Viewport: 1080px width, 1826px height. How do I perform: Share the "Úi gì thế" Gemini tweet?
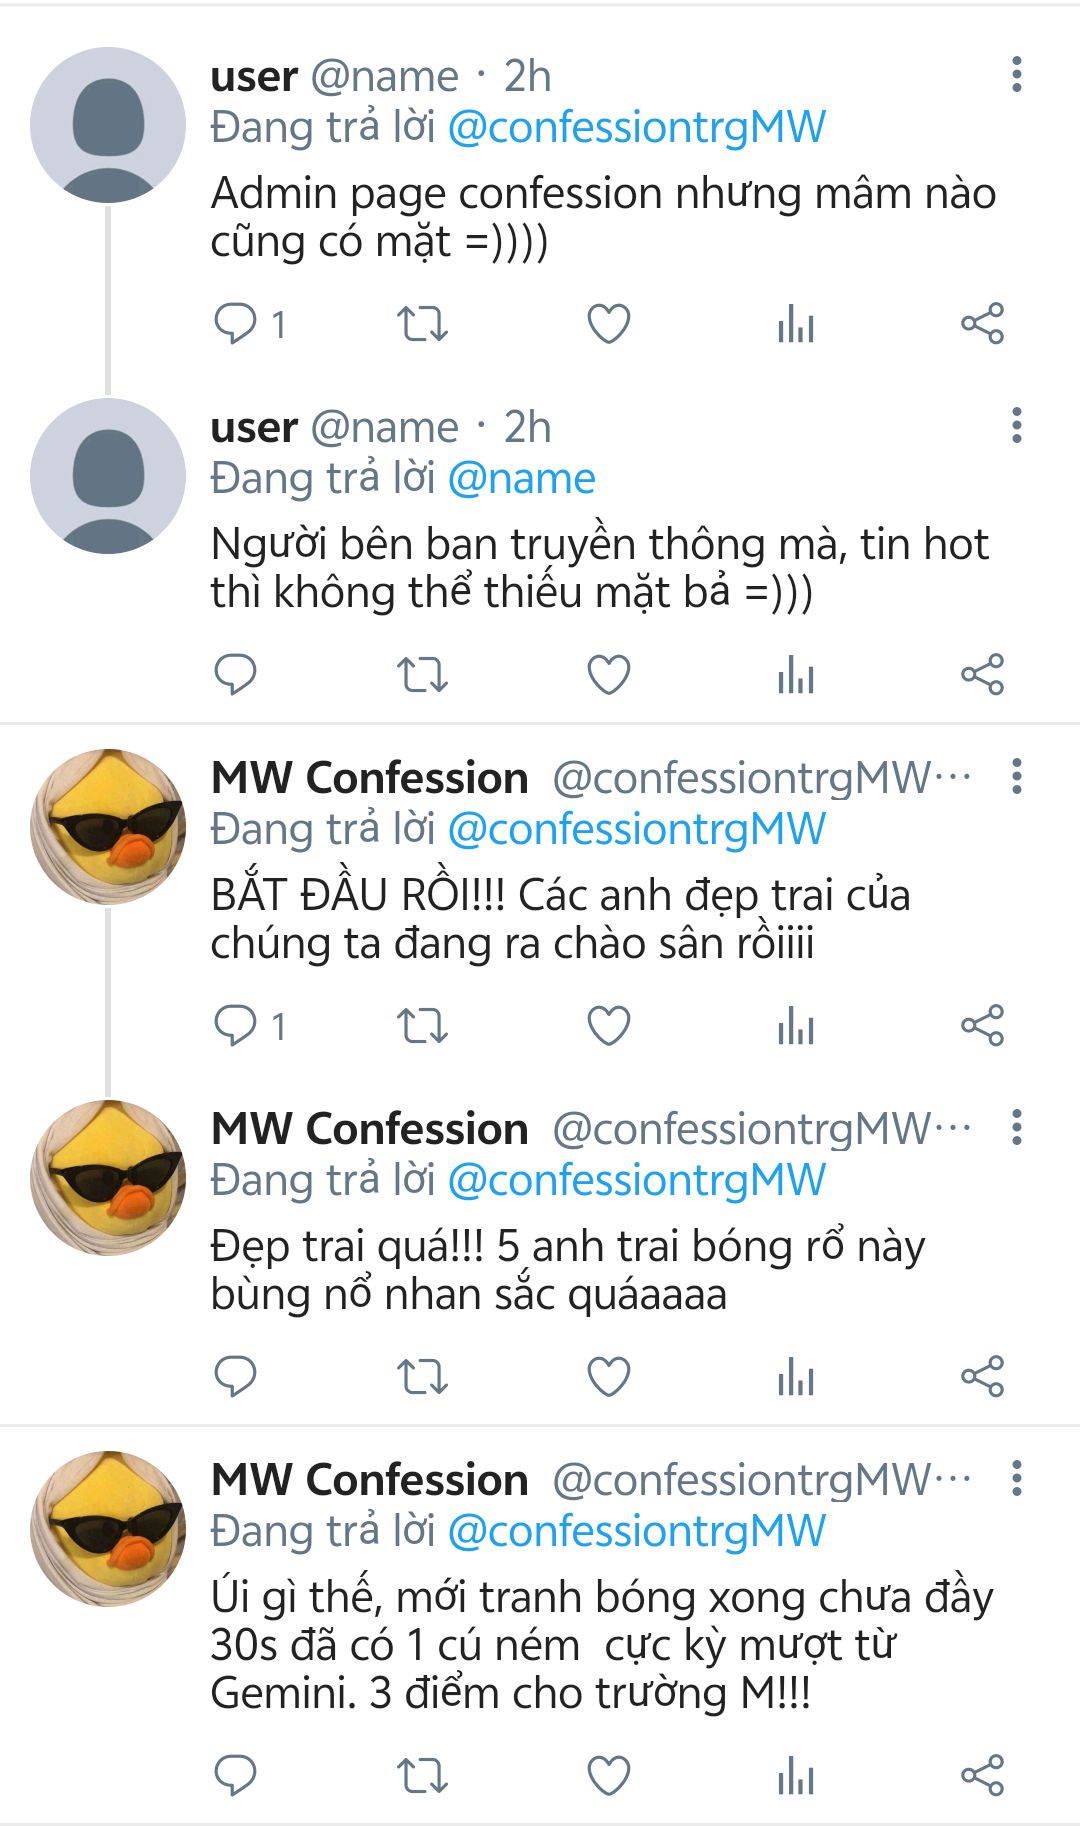[x=982, y=1776]
